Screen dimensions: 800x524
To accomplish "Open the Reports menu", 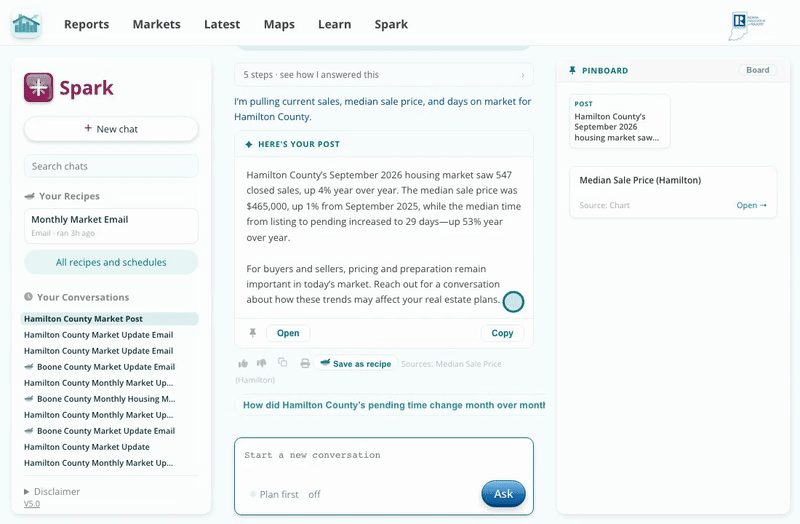I will [87, 24].
